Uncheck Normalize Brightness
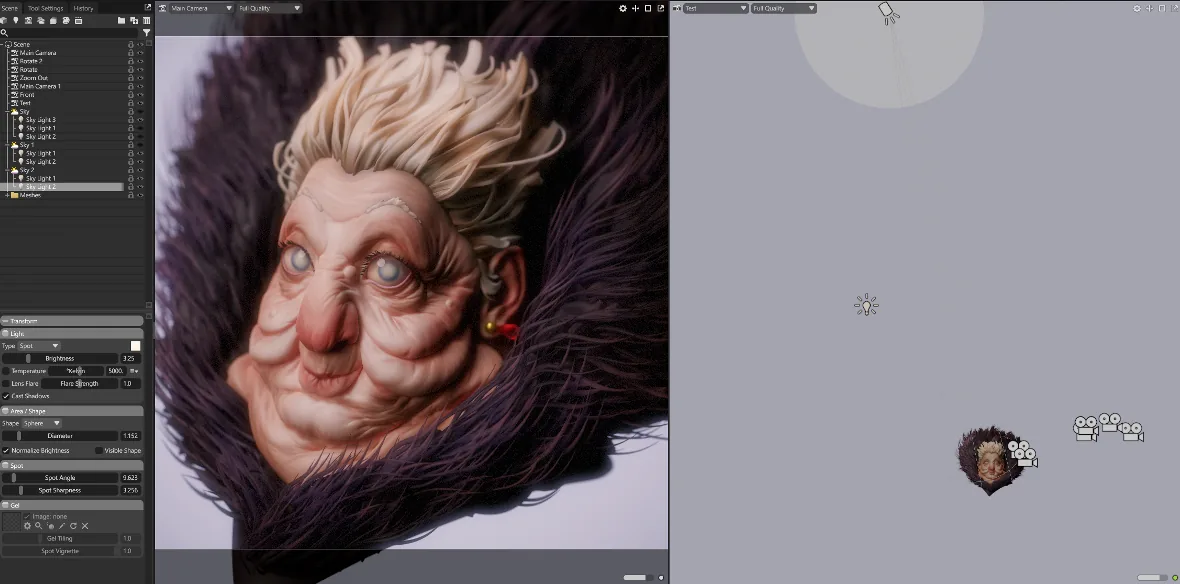Screen dimensions: 1180x584 (x=6, y=451)
